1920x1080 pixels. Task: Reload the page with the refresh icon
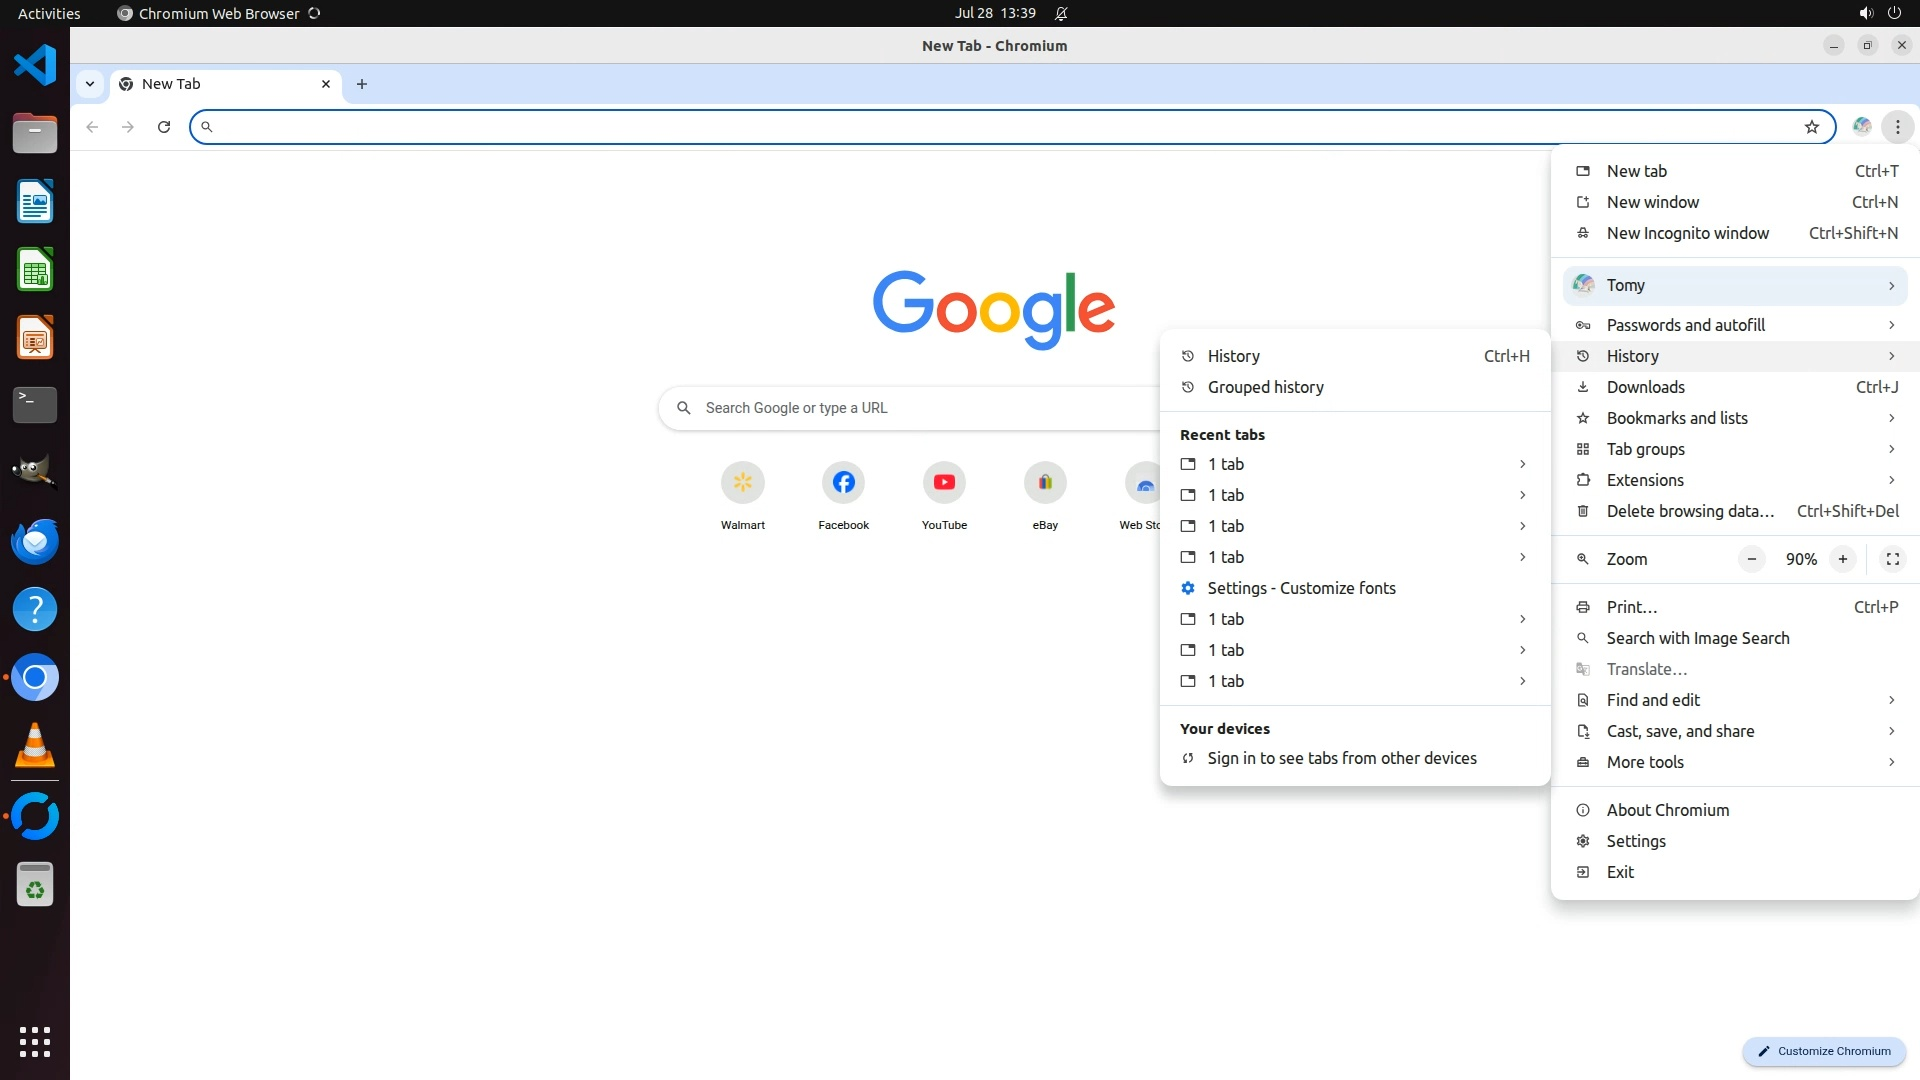coord(164,127)
